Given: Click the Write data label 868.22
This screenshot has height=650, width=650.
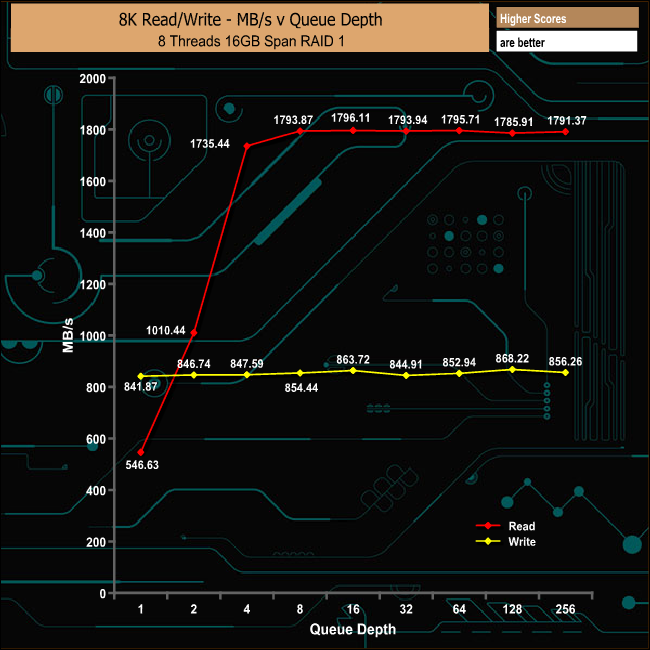Looking at the screenshot, I should pos(512,358).
